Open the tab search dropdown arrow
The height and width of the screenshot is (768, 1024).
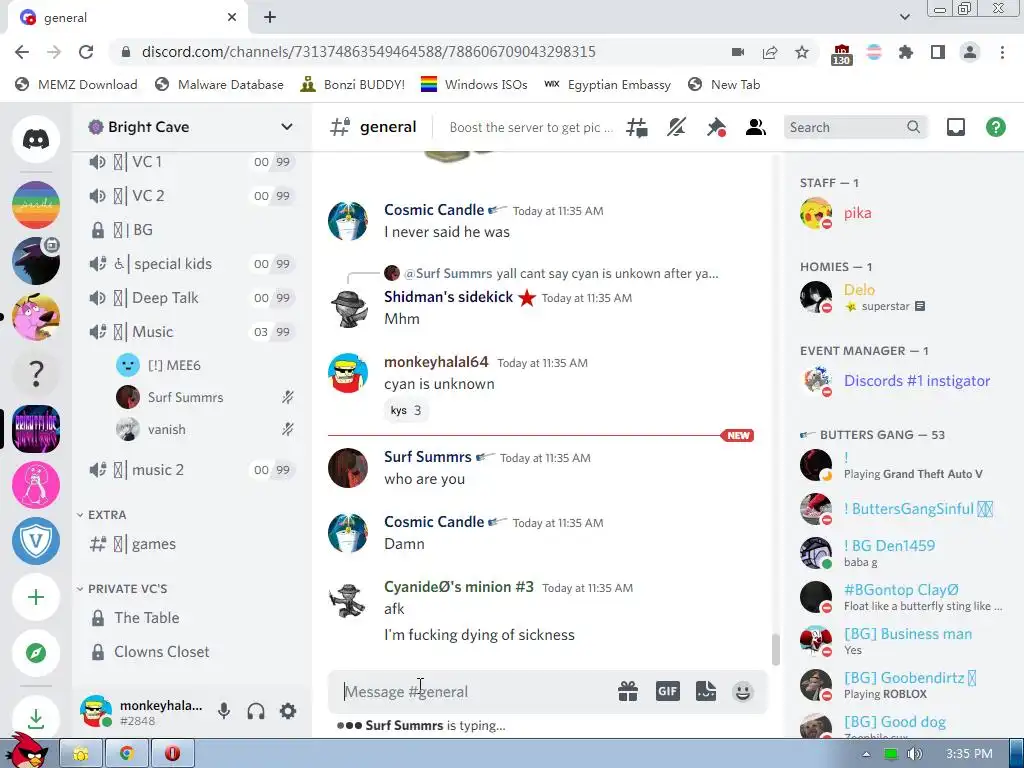click(904, 17)
